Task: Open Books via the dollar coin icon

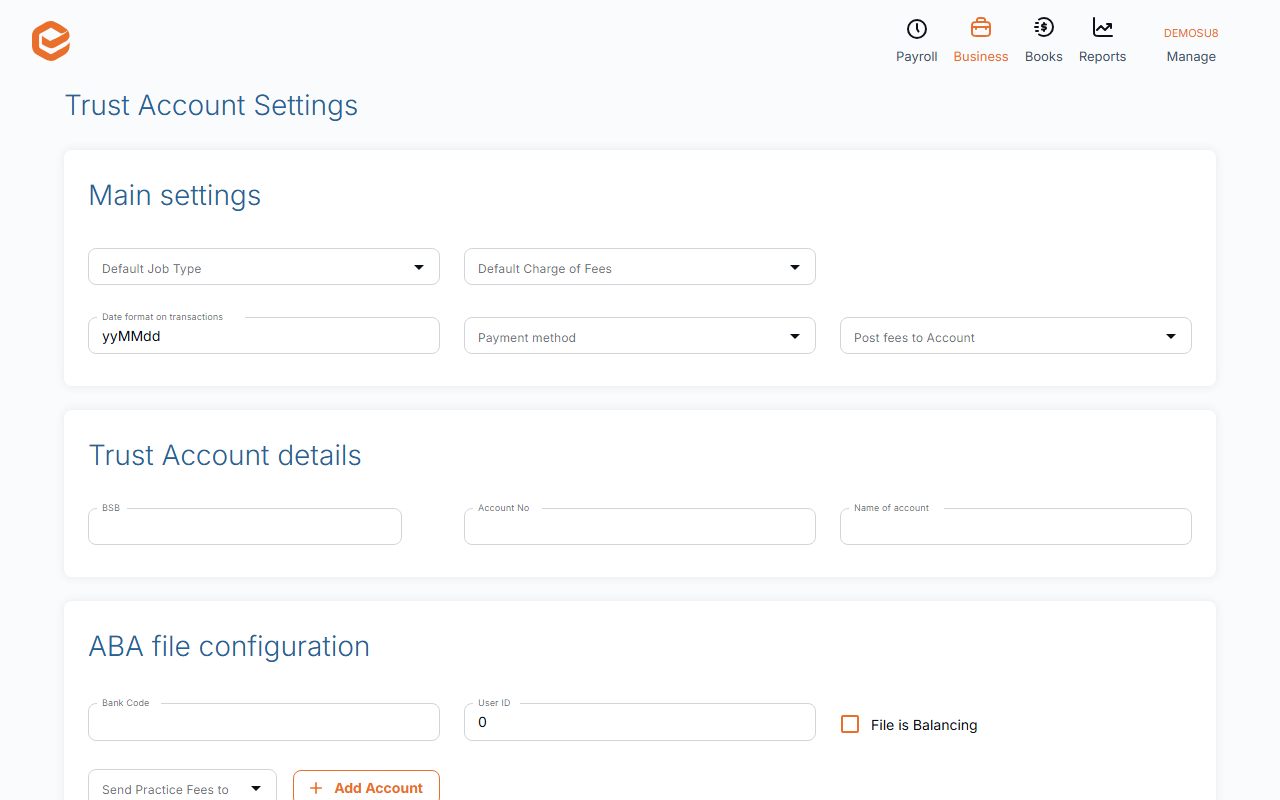Action: pos(1044,28)
